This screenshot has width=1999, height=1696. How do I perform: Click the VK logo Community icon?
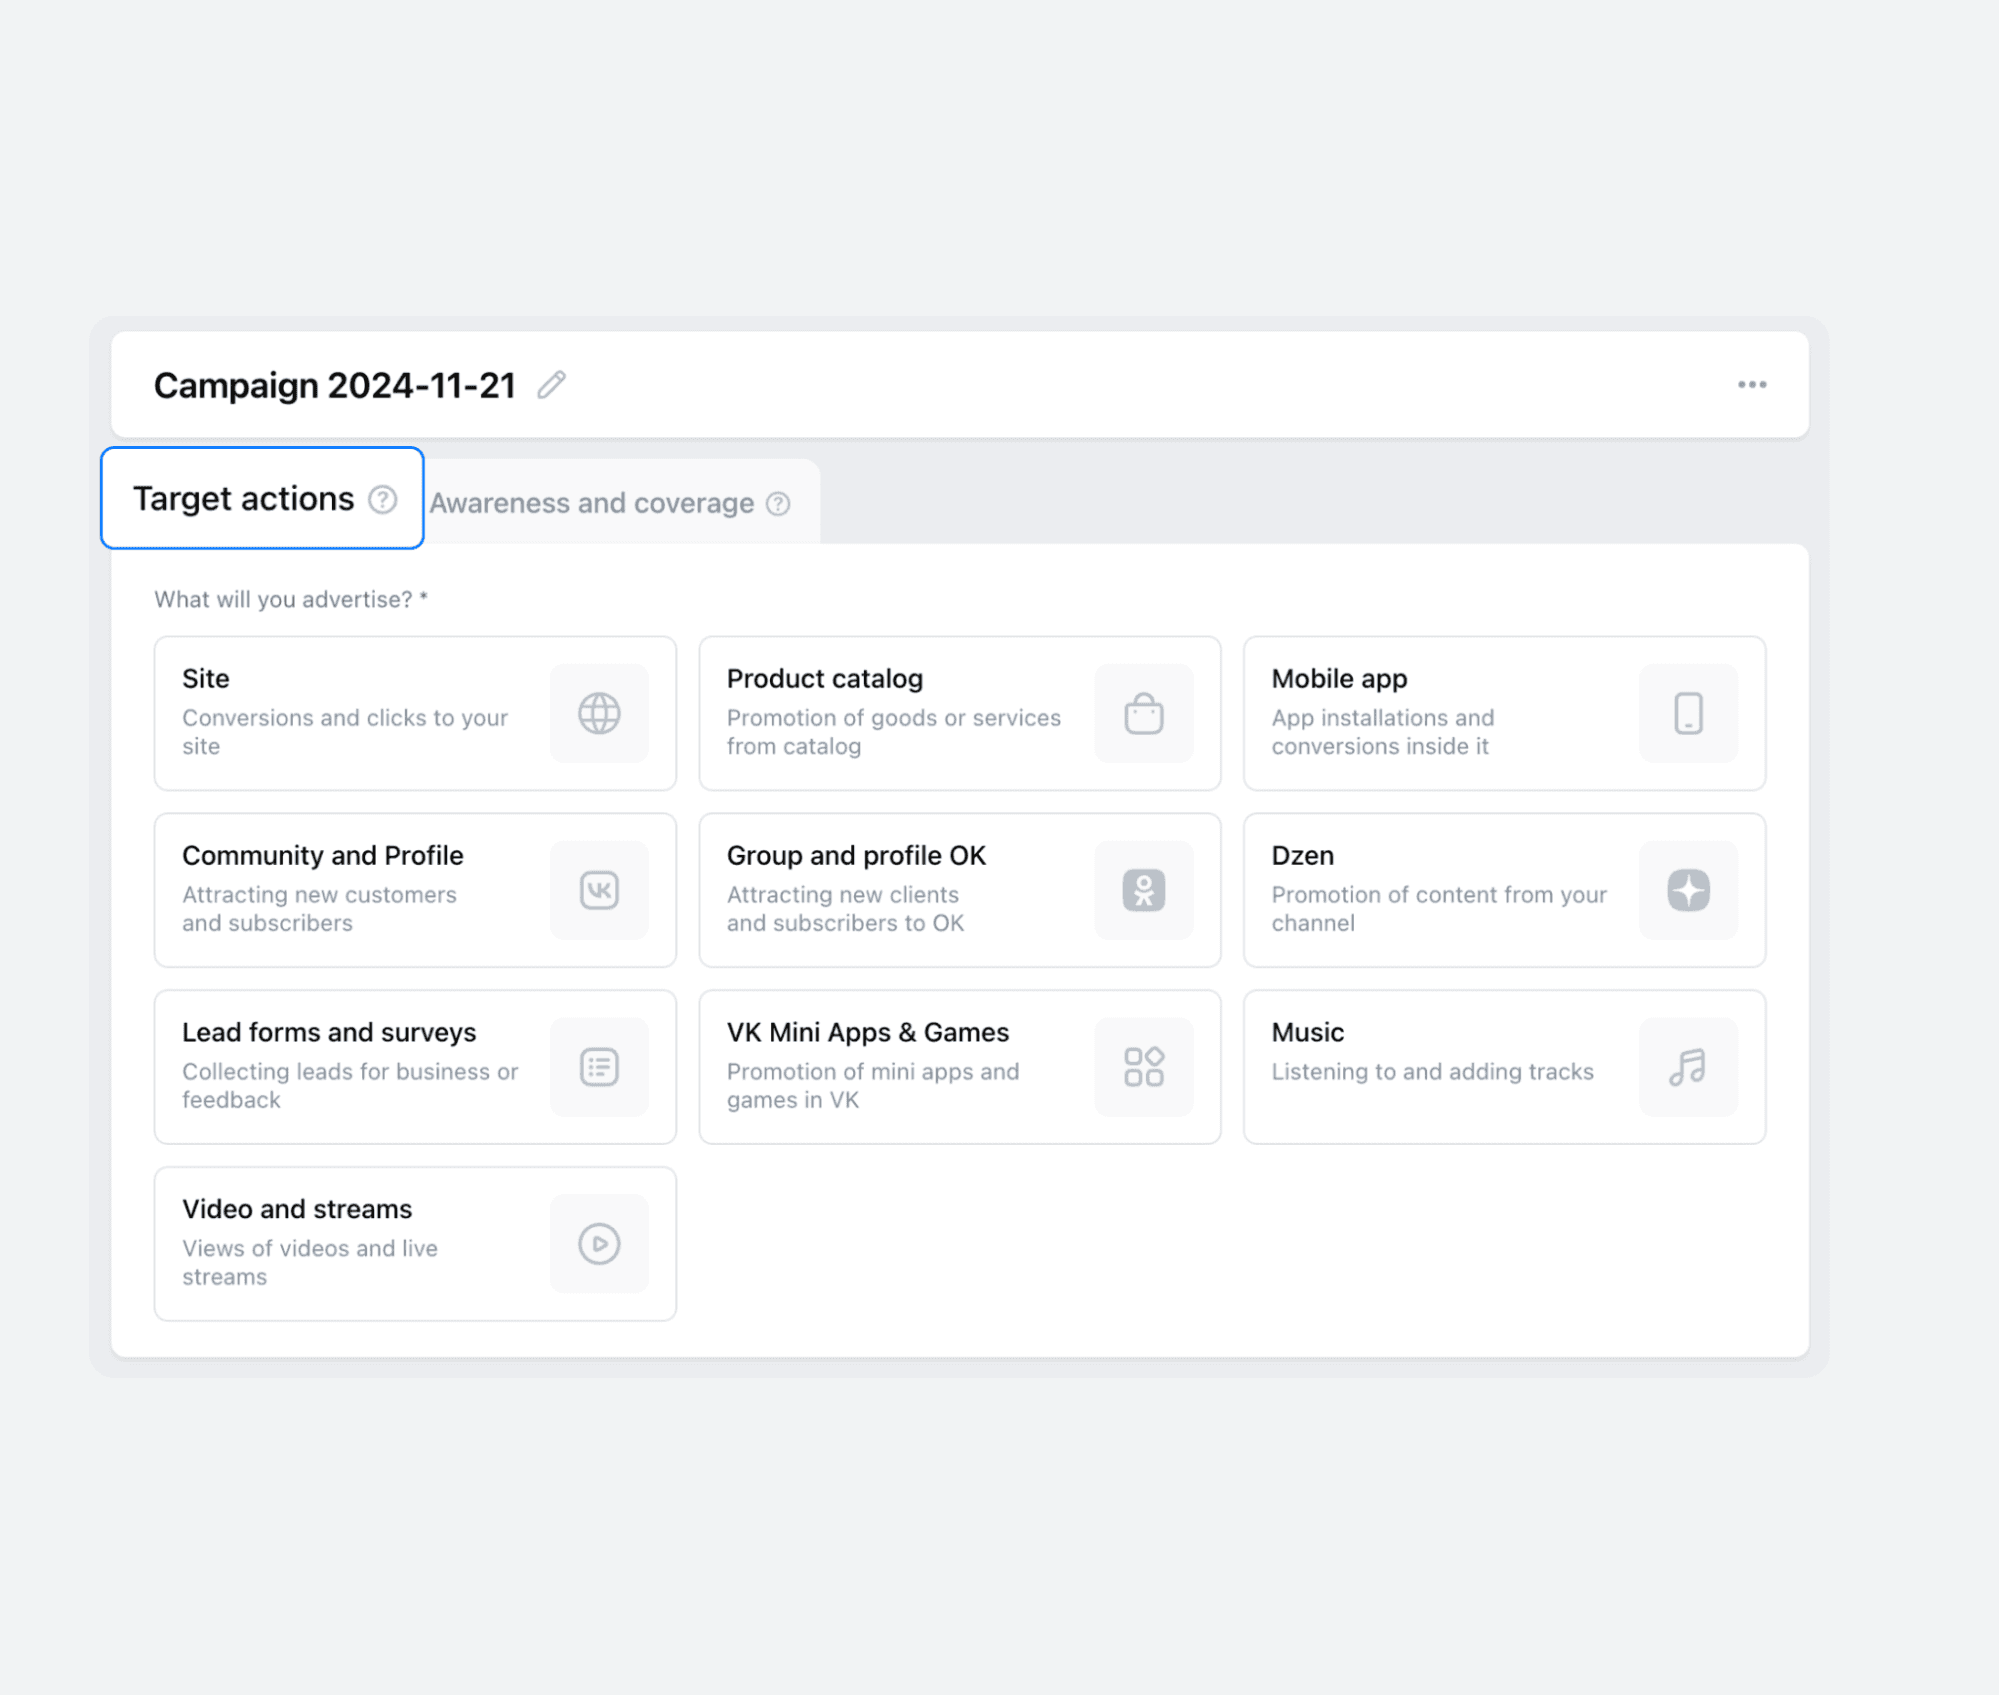pyautogui.click(x=599, y=890)
